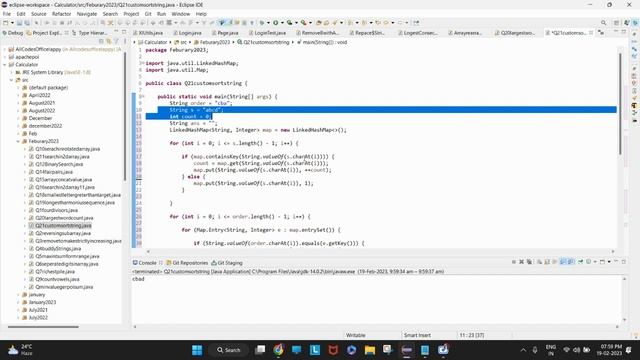Click Search box on Windows taskbar
This screenshot has height=360, width=640.
[229, 350]
